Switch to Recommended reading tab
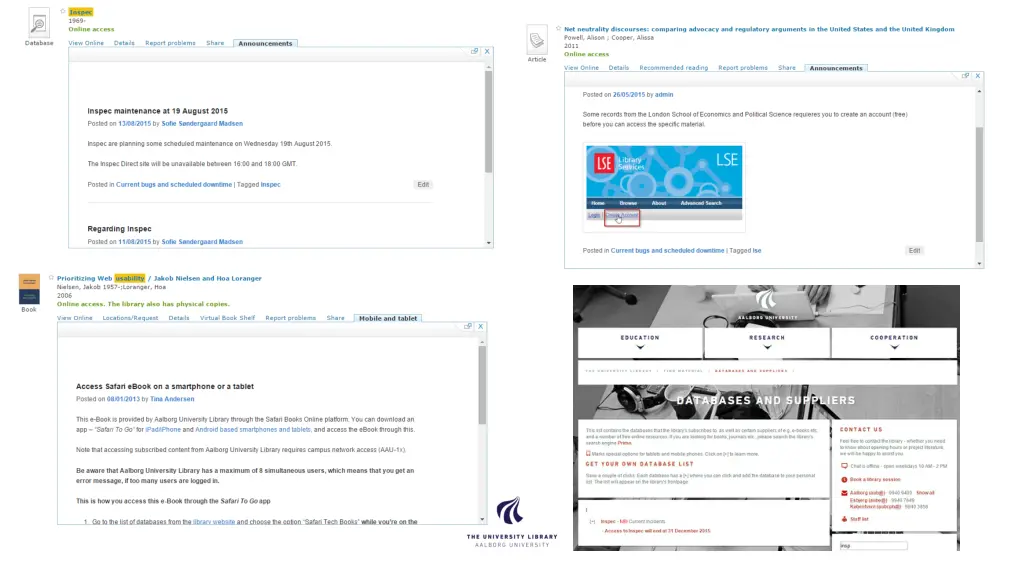1024x576 pixels. click(673, 68)
